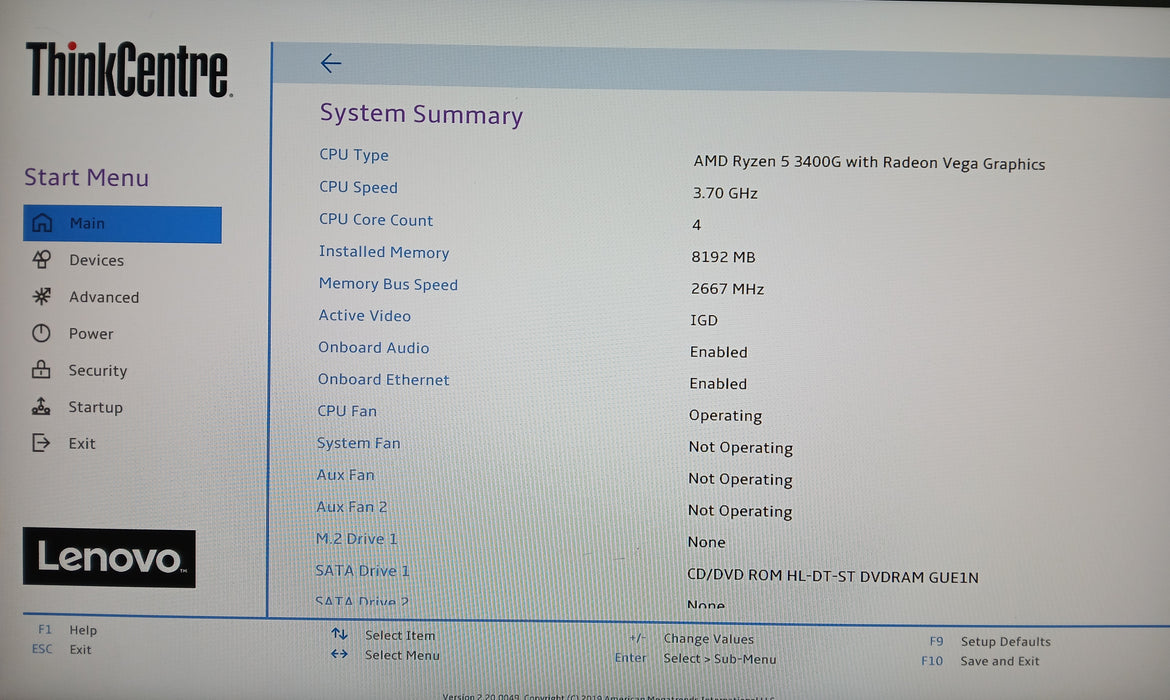1170x700 pixels.
Task: Click the IGD value
Action: click(x=704, y=320)
